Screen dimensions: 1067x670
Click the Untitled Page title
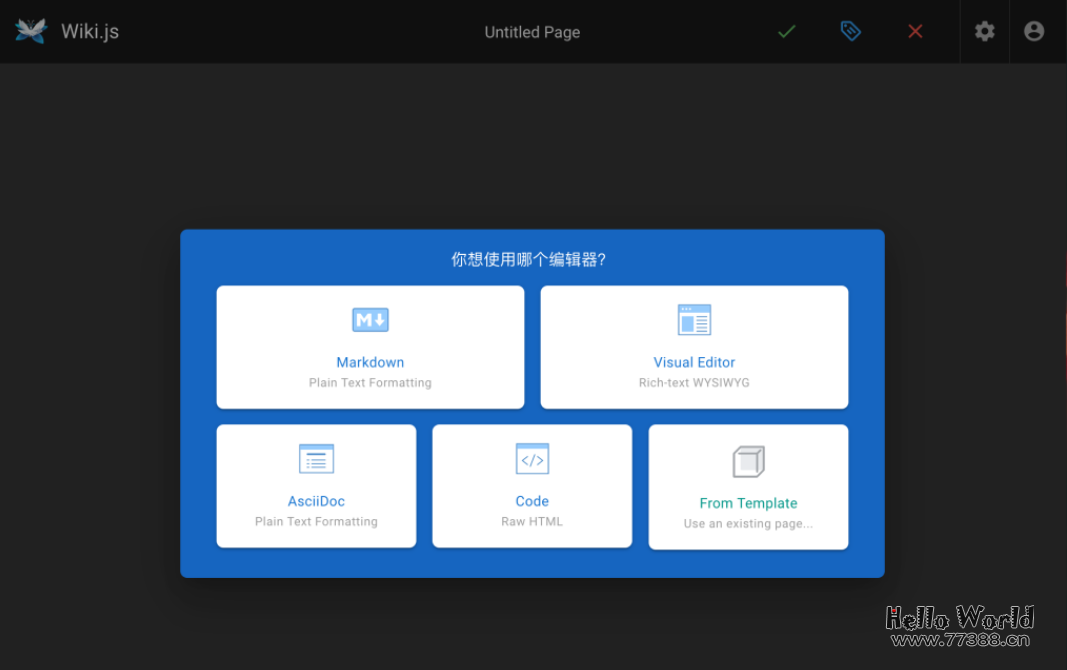click(x=532, y=31)
